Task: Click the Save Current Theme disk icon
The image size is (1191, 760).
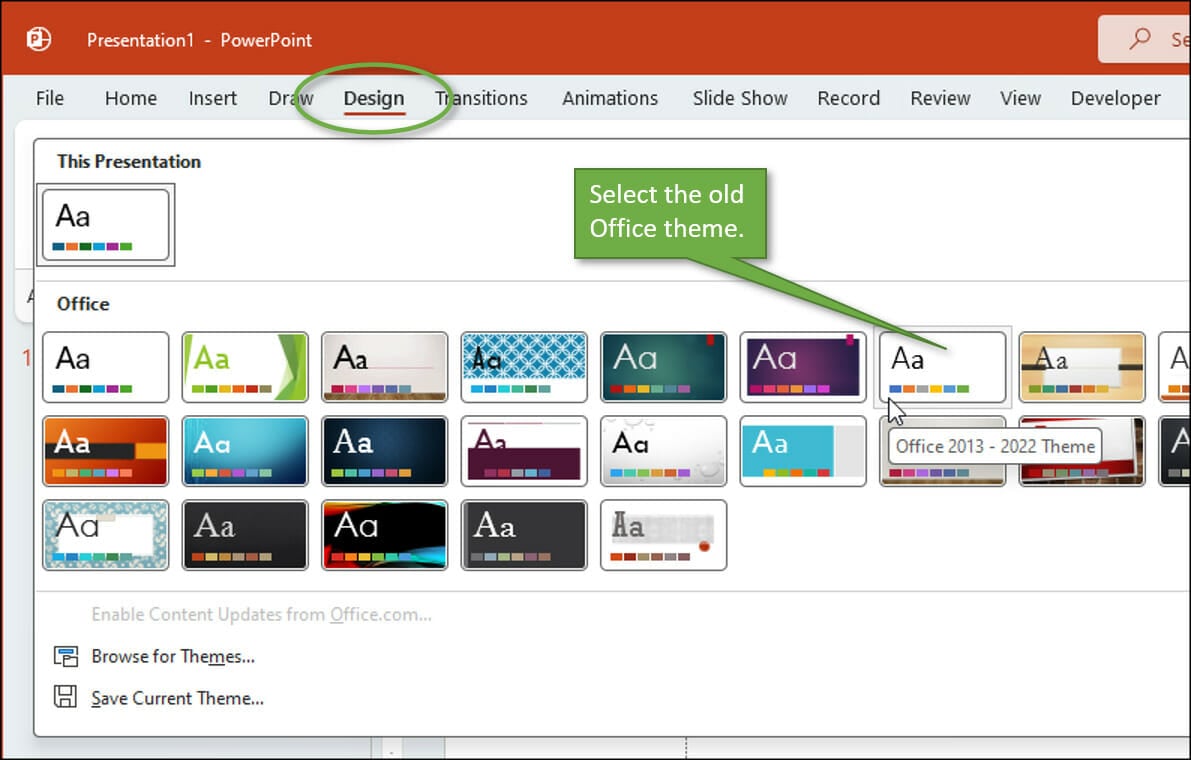Action: pos(65,698)
